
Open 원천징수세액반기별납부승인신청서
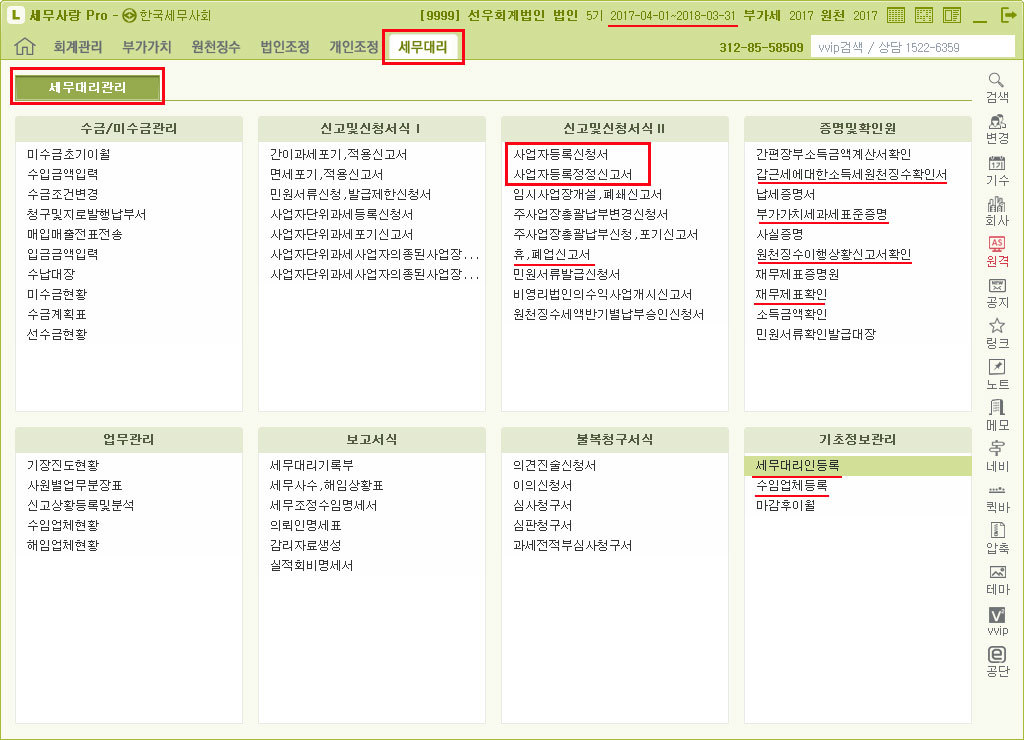pos(609,314)
